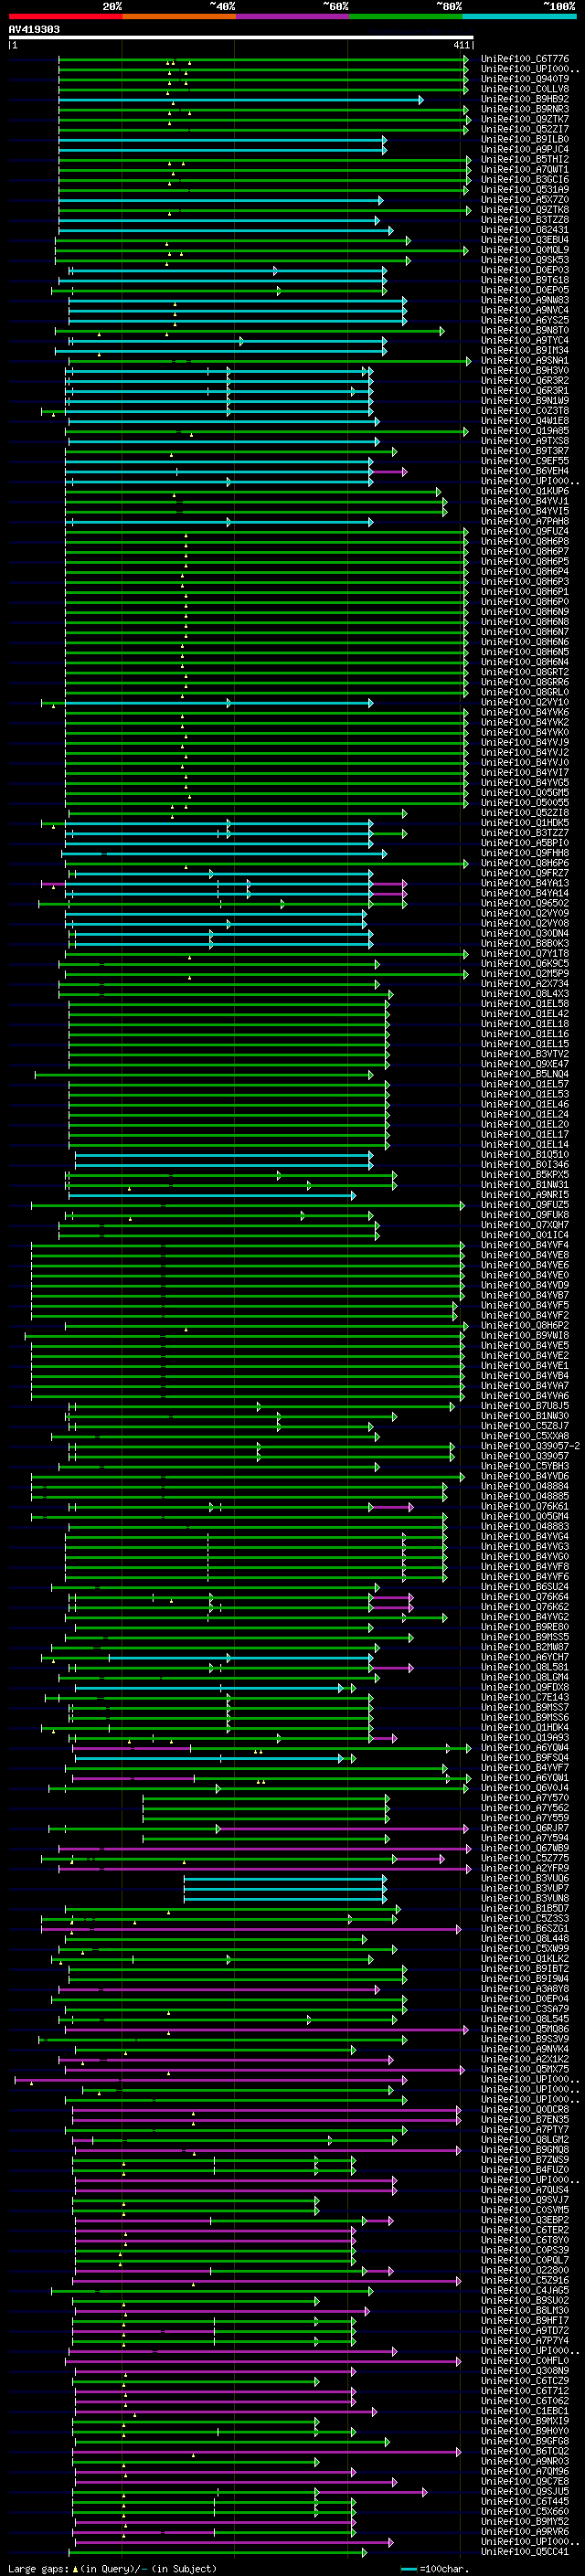Click the UniRef100_Q9SK53 label
The height and width of the screenshot is (2576, 585).
tap(524, 260)
